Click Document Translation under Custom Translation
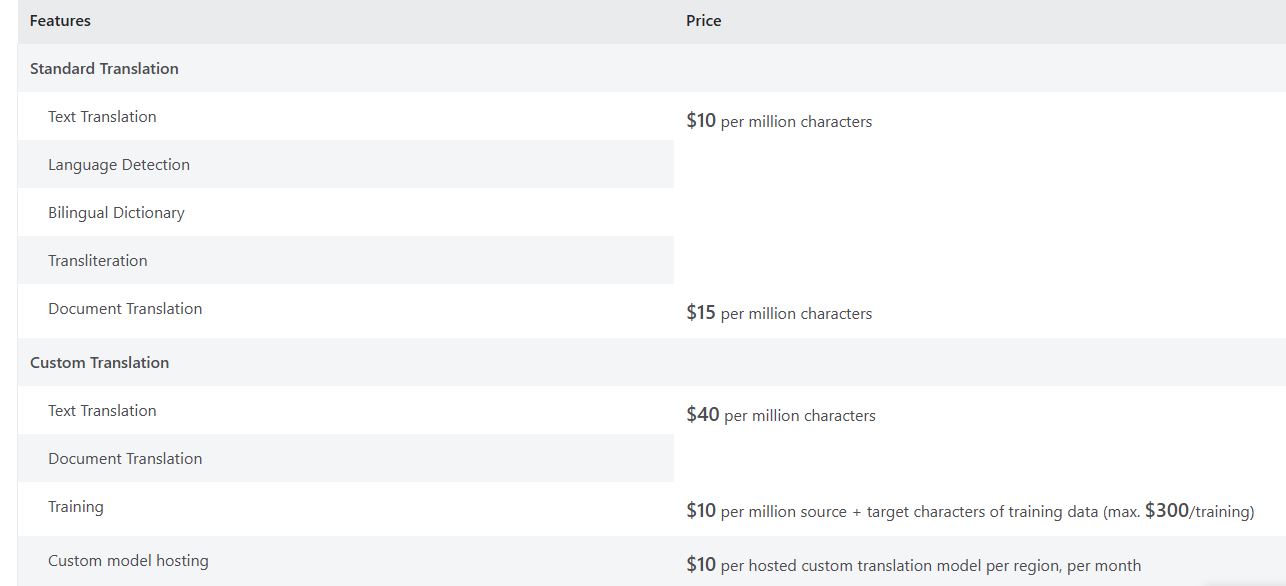Image resolution: width=1286 pixels, height=586 pixels. (x=125, y=459)
